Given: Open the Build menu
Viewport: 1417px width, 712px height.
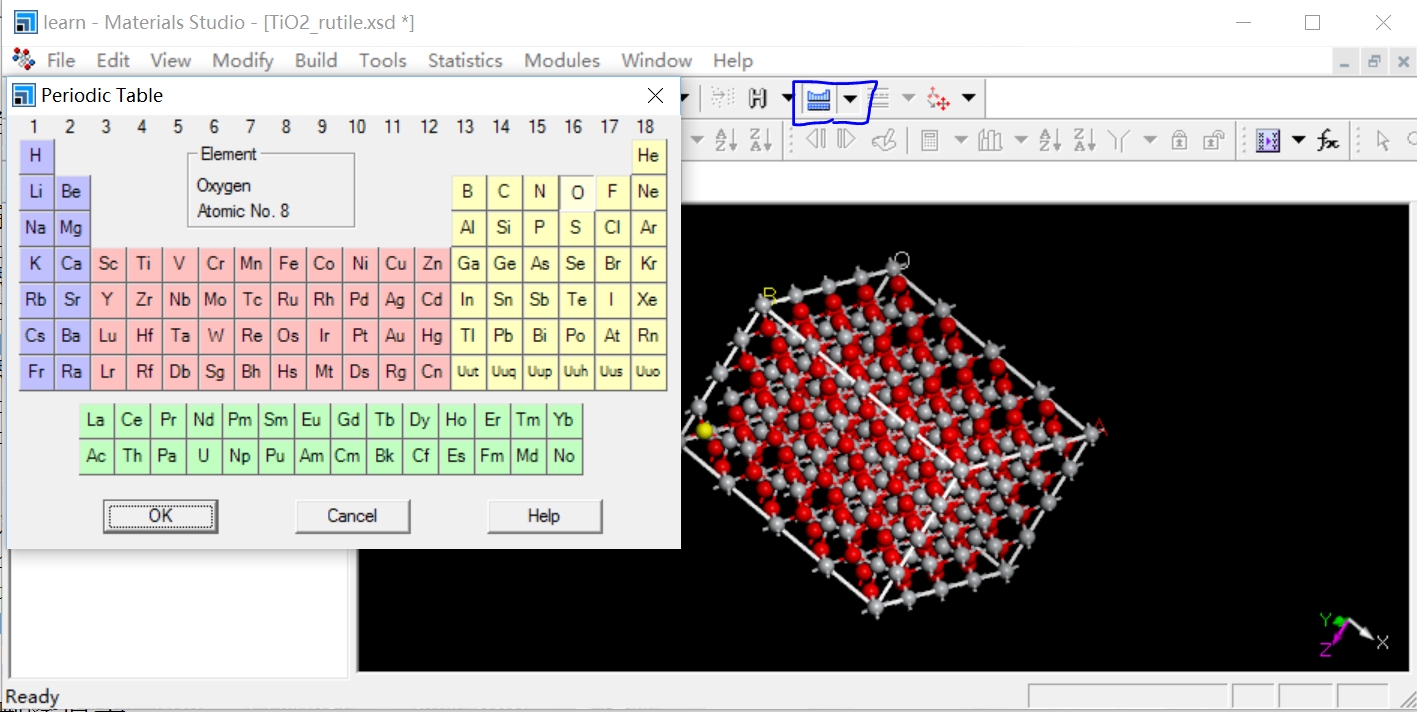Looking at the screenshot, I should click(x=316, y=60).
